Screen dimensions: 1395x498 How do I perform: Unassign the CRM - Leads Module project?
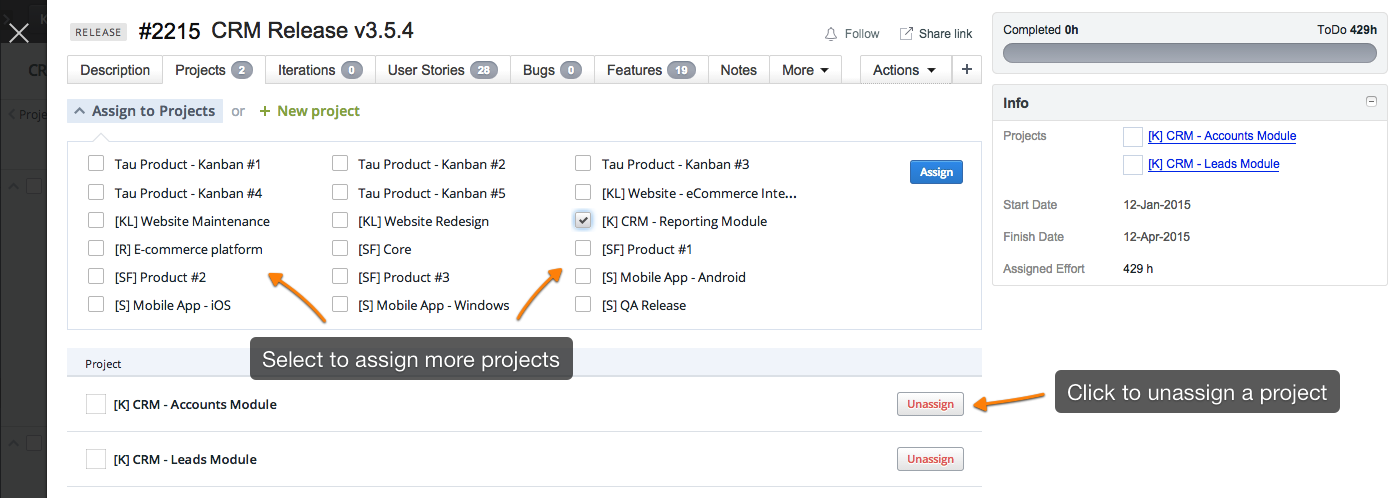pos(930,459)
